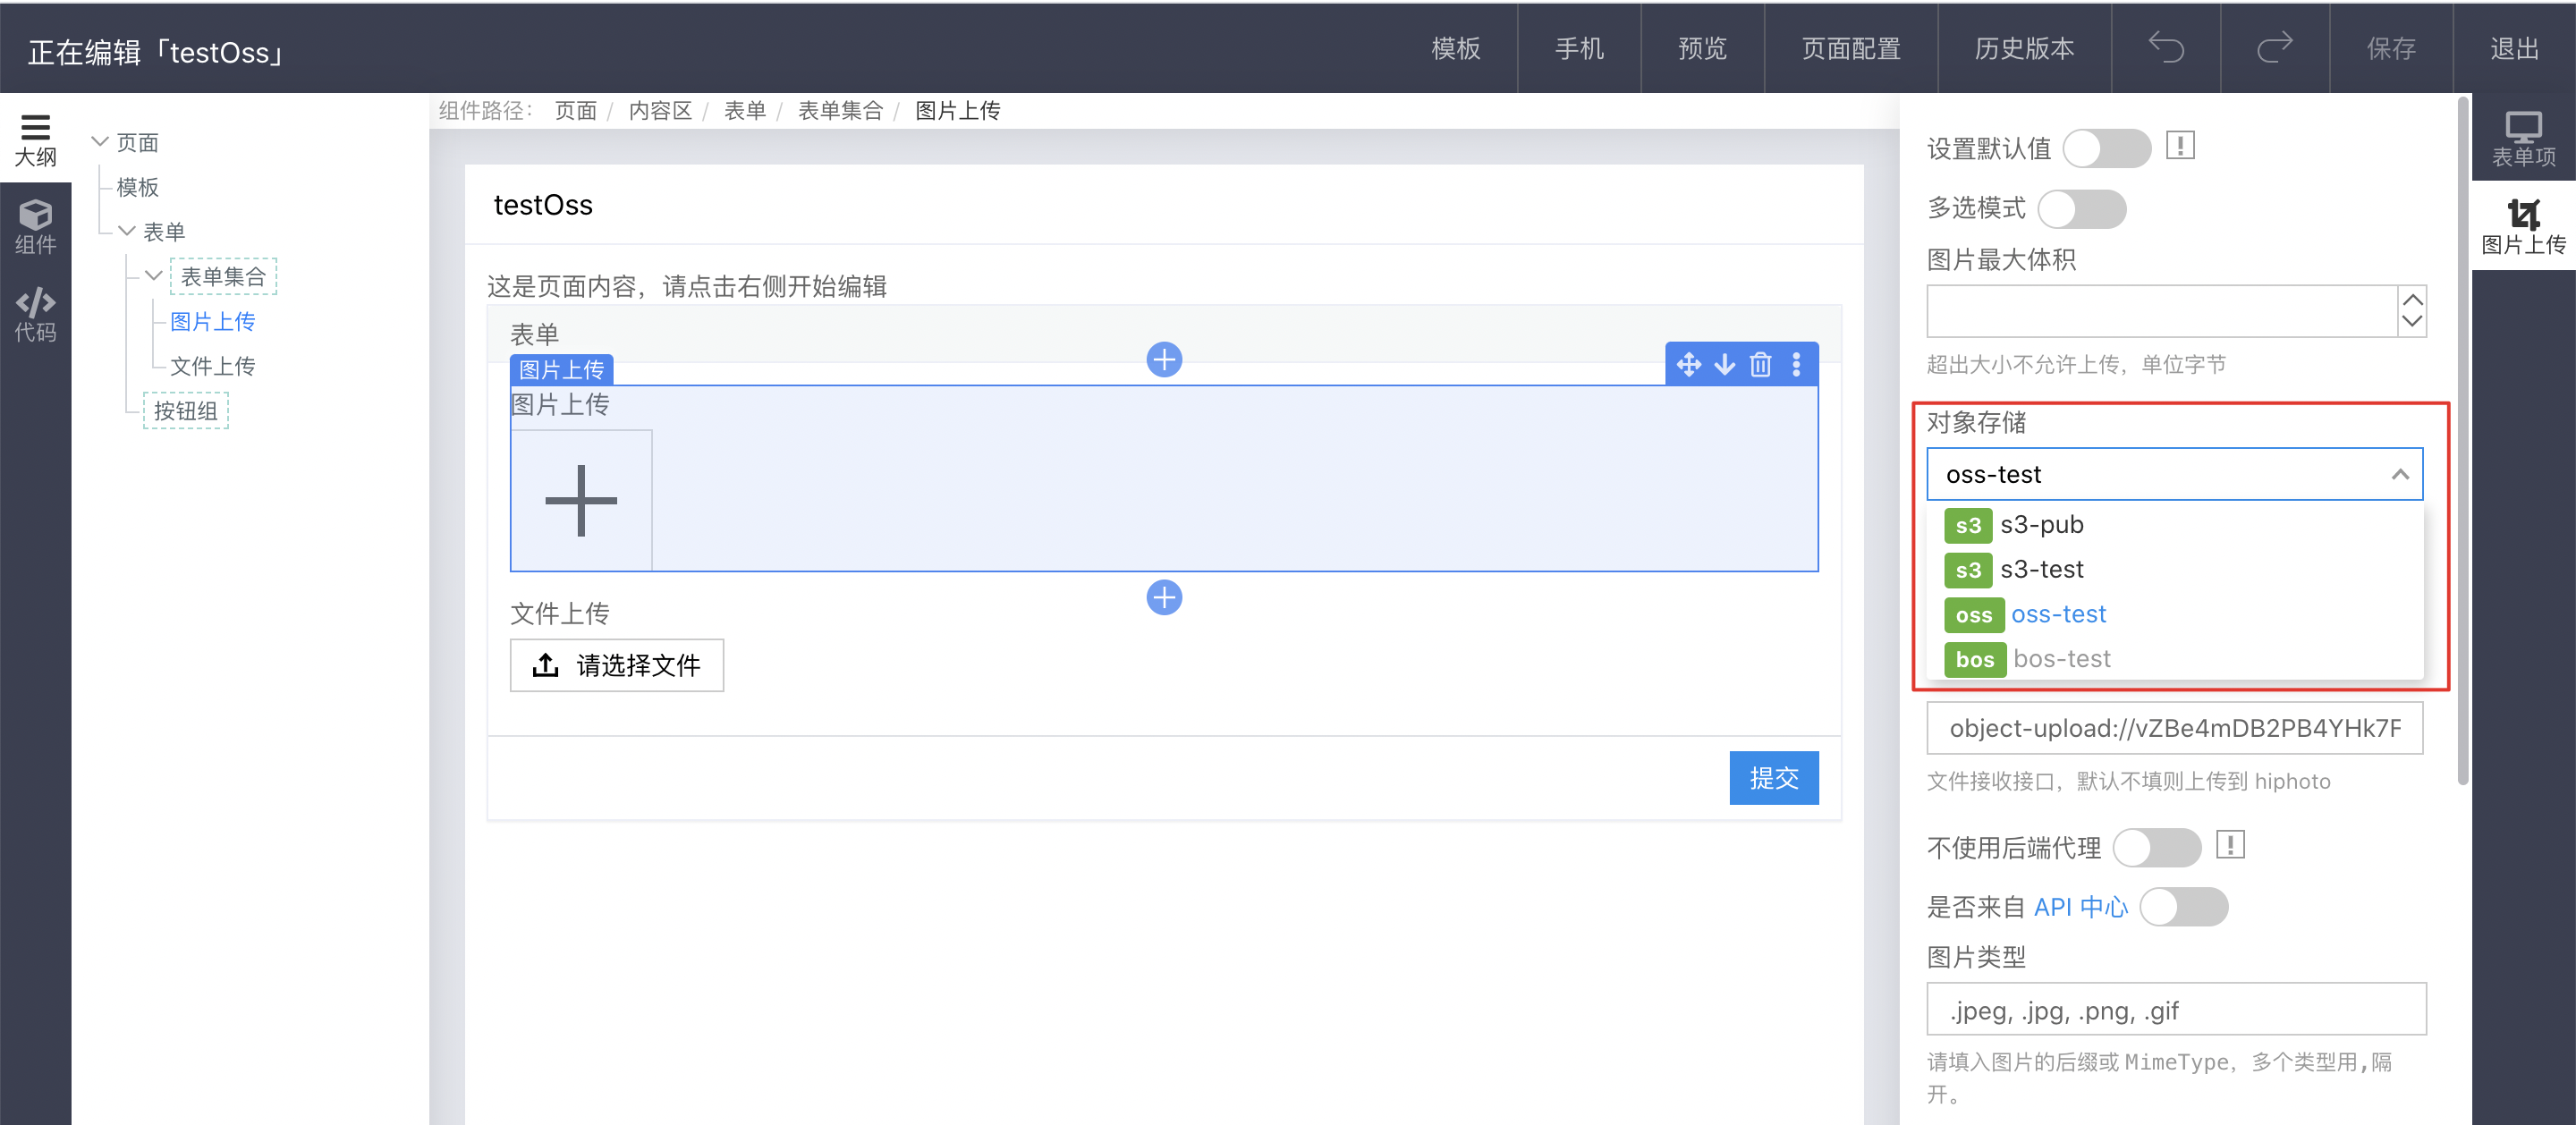This screenshot has width=2576, height=1125.
Task: Click 退出 to exit the editor
Action: coord(2514,48)
